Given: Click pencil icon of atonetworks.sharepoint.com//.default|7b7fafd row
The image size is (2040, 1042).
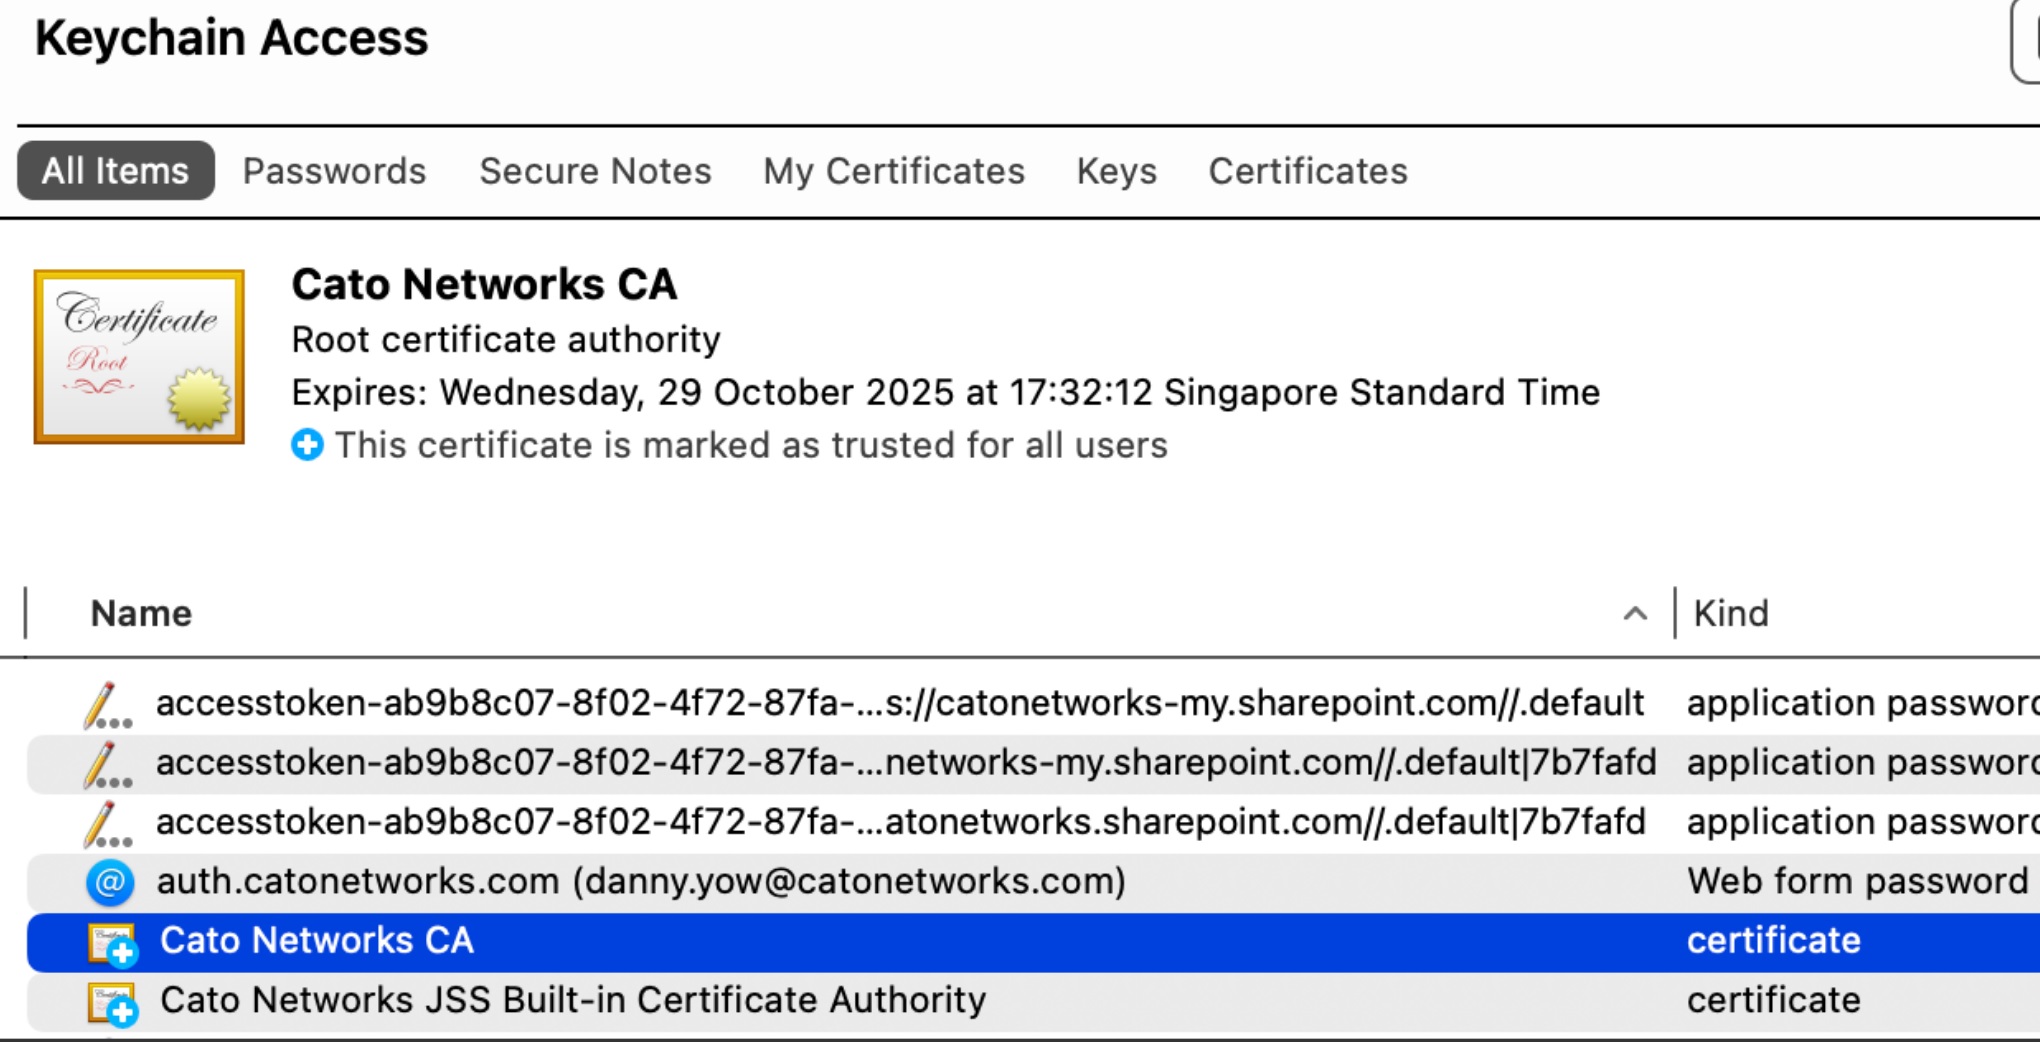Looking at the screenshot, I should [x=107, y=823].
